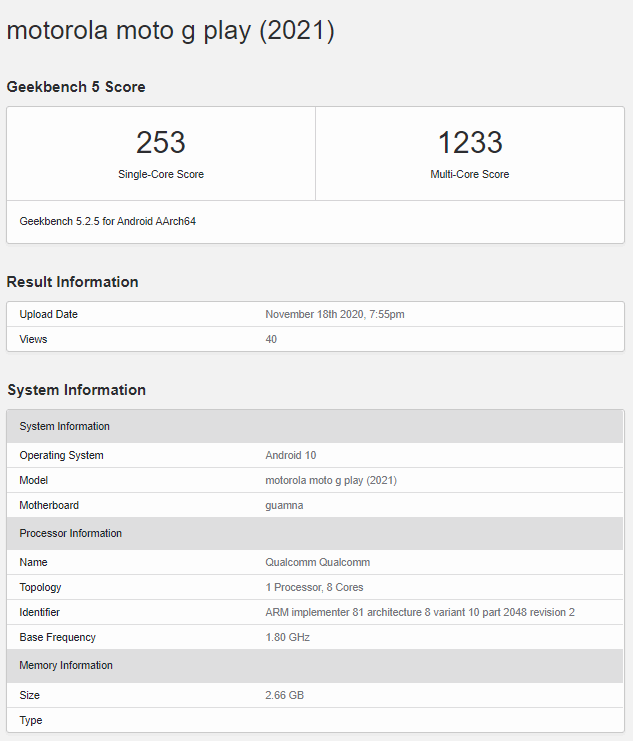633x741 pixels.
Task: Click the Base Frequency label
Action: [x=57, y=638]
